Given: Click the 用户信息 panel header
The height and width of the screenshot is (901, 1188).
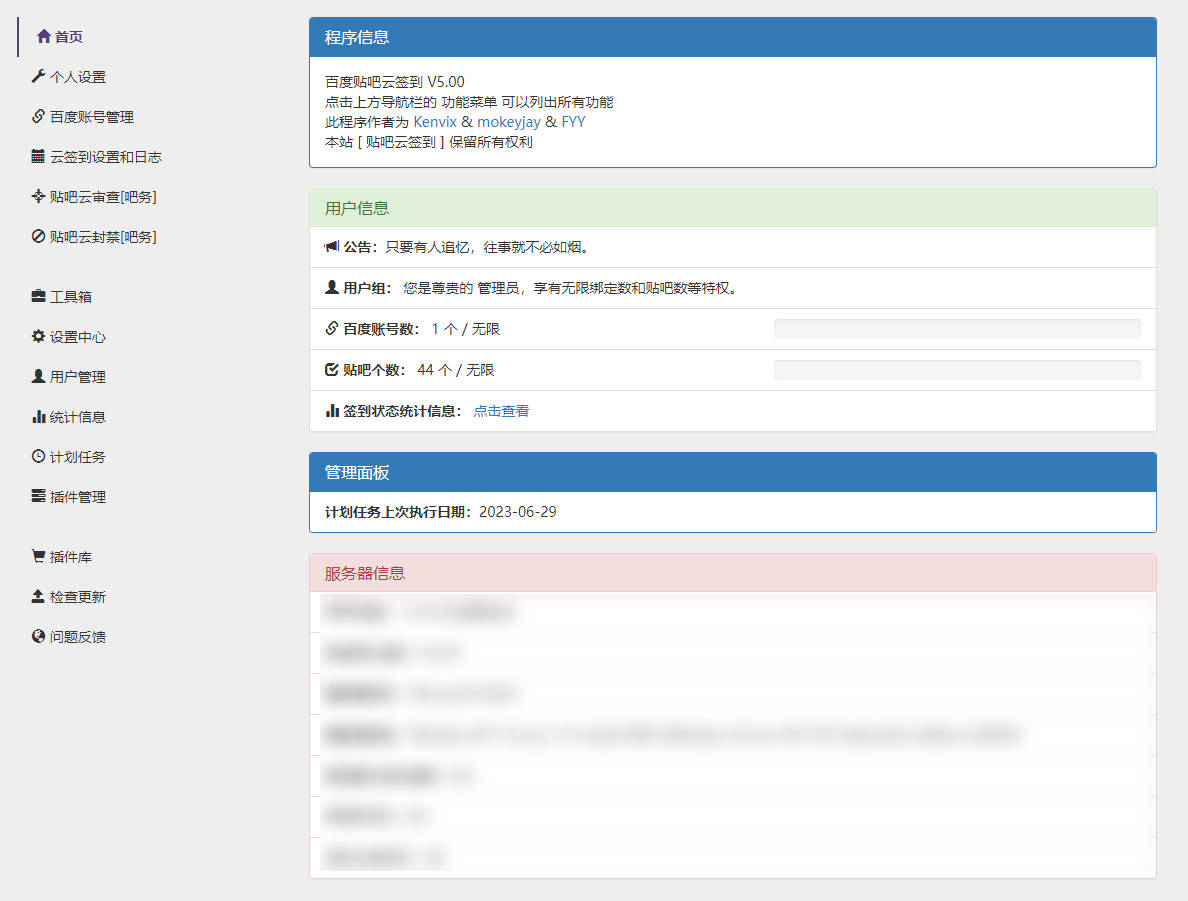Looking at the screenshot, I should click(x=733, y=208).
